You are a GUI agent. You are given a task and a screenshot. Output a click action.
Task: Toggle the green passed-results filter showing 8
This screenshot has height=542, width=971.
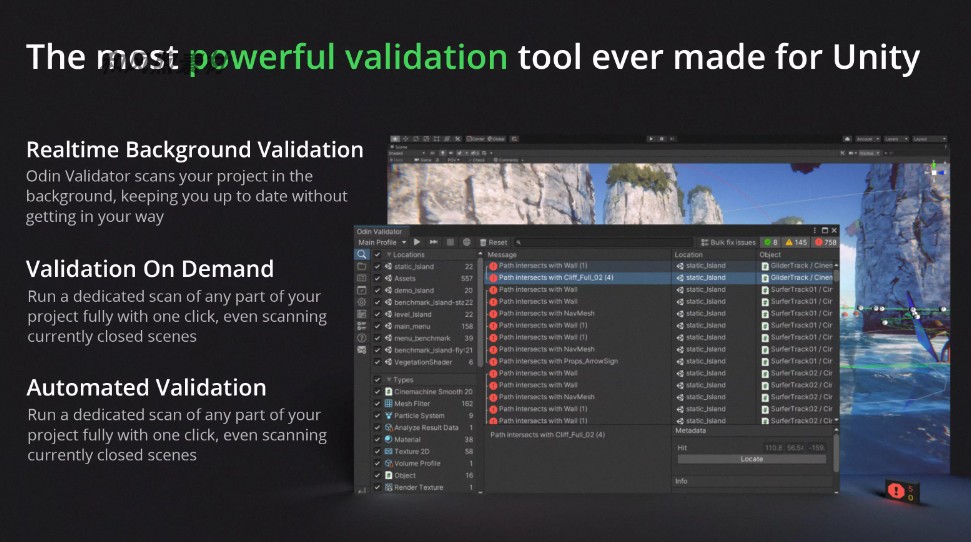tap(771, 242)
